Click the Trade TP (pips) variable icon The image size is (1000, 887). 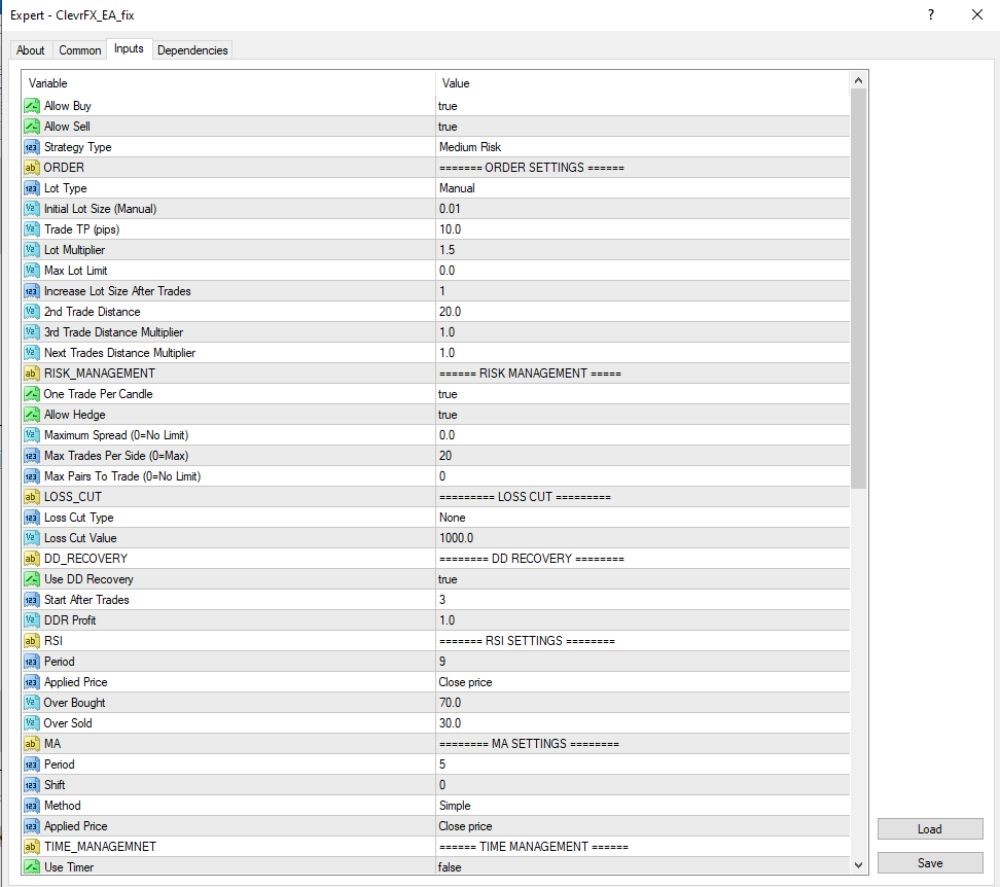[x=31, y=230]
